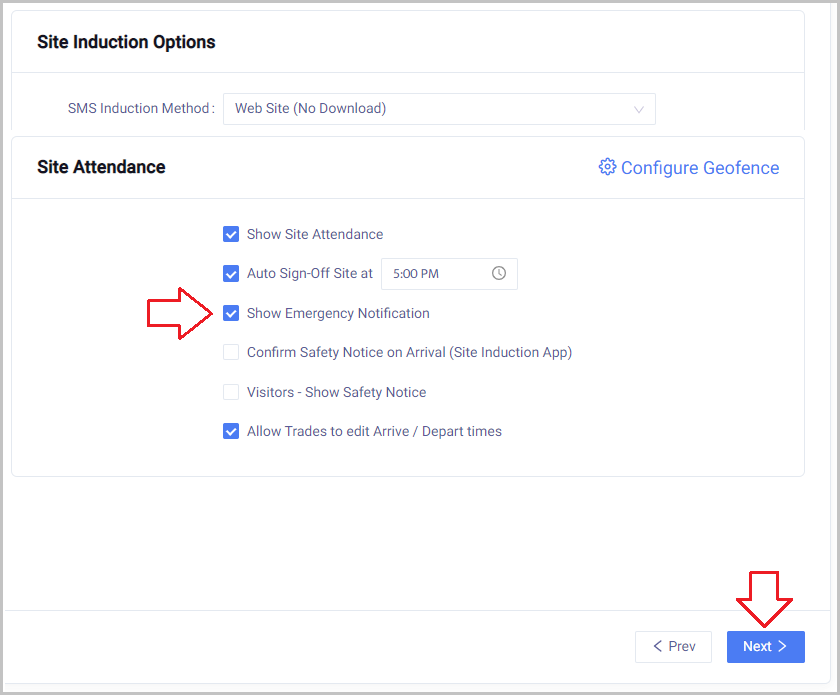Click the gear icon beside Configure Geofence
The image size is (840, 695).
[x=607, y=167]
